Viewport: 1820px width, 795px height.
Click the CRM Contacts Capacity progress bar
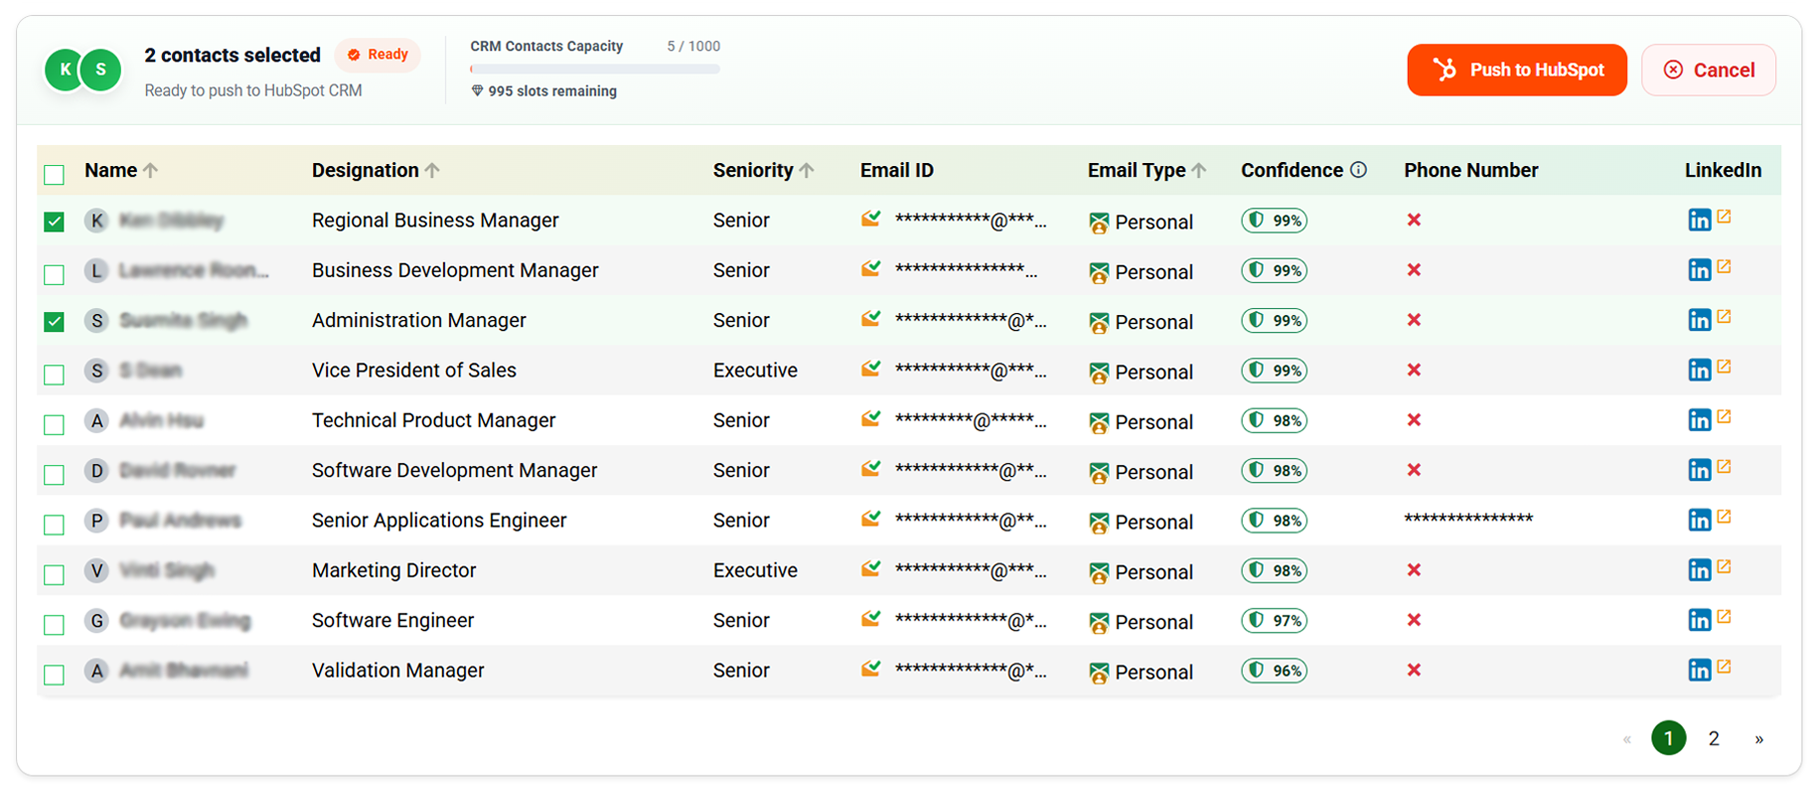(595, 69)
